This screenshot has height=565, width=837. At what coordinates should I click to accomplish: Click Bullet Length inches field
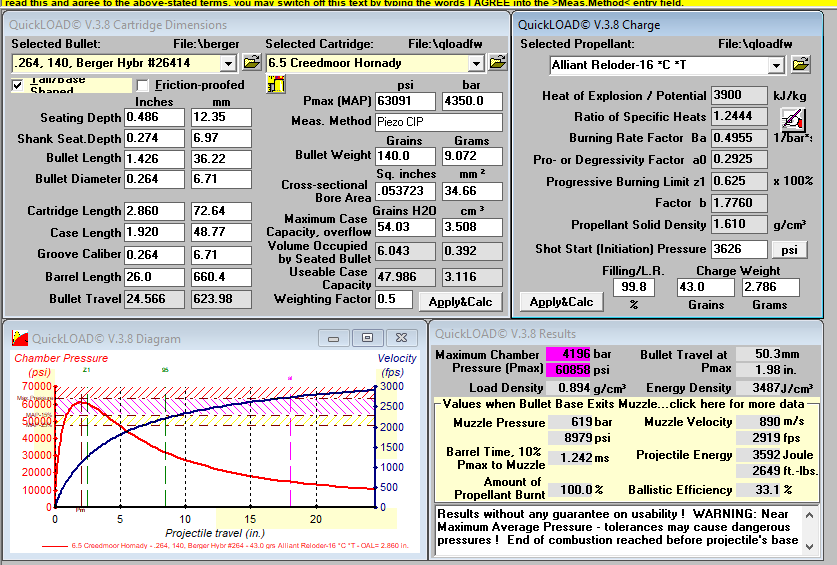click(154, 159)
